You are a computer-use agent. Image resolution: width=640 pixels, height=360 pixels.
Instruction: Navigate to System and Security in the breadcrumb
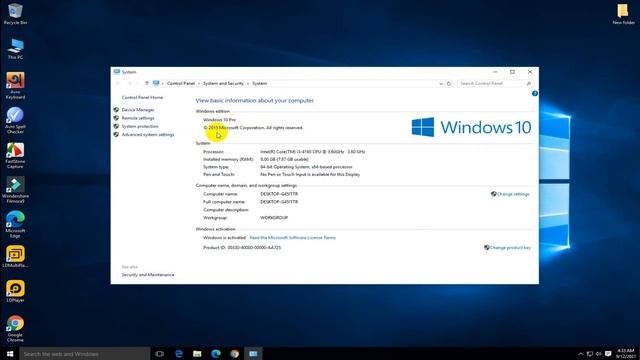tap(223, 83)
